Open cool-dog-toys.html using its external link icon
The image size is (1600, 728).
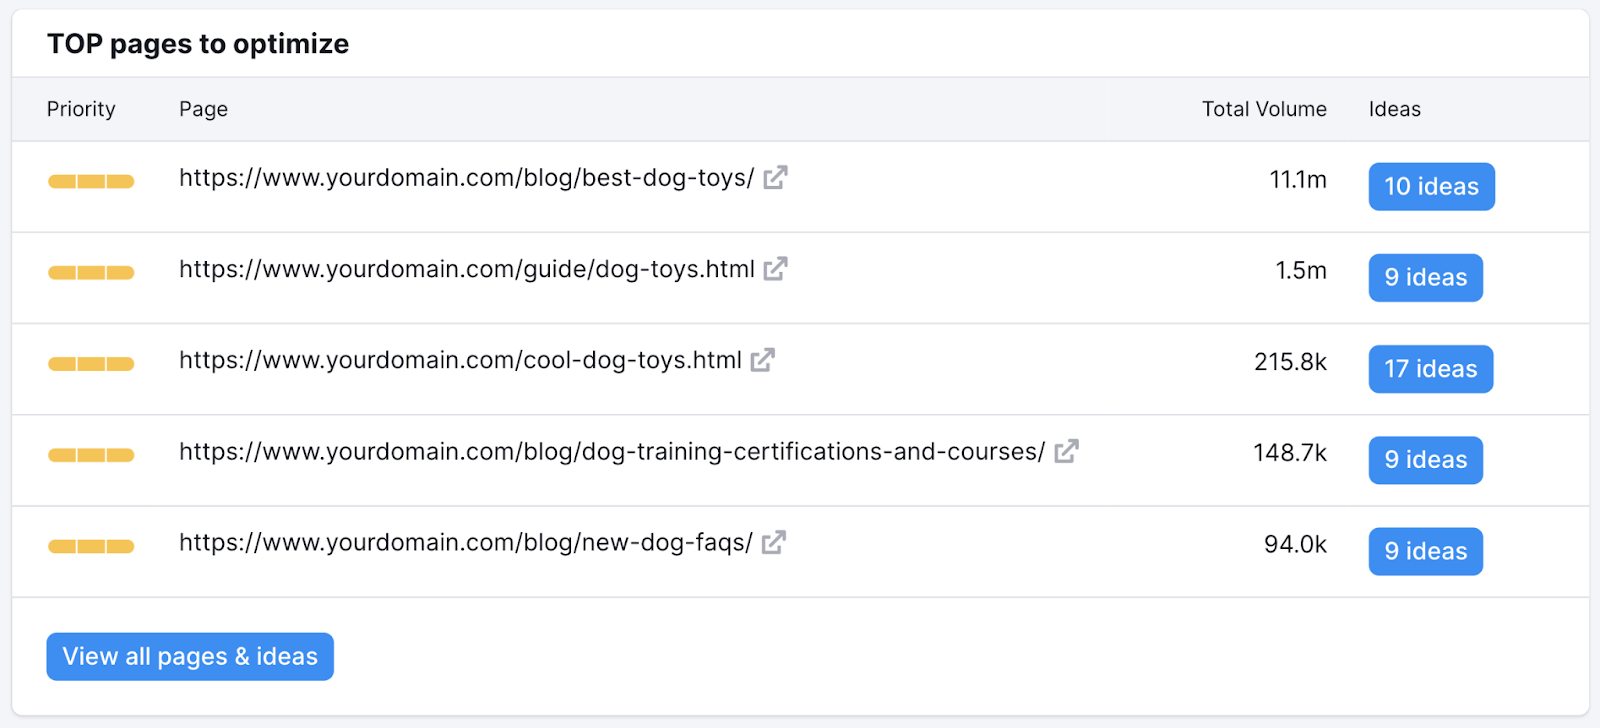pos(763,359)
